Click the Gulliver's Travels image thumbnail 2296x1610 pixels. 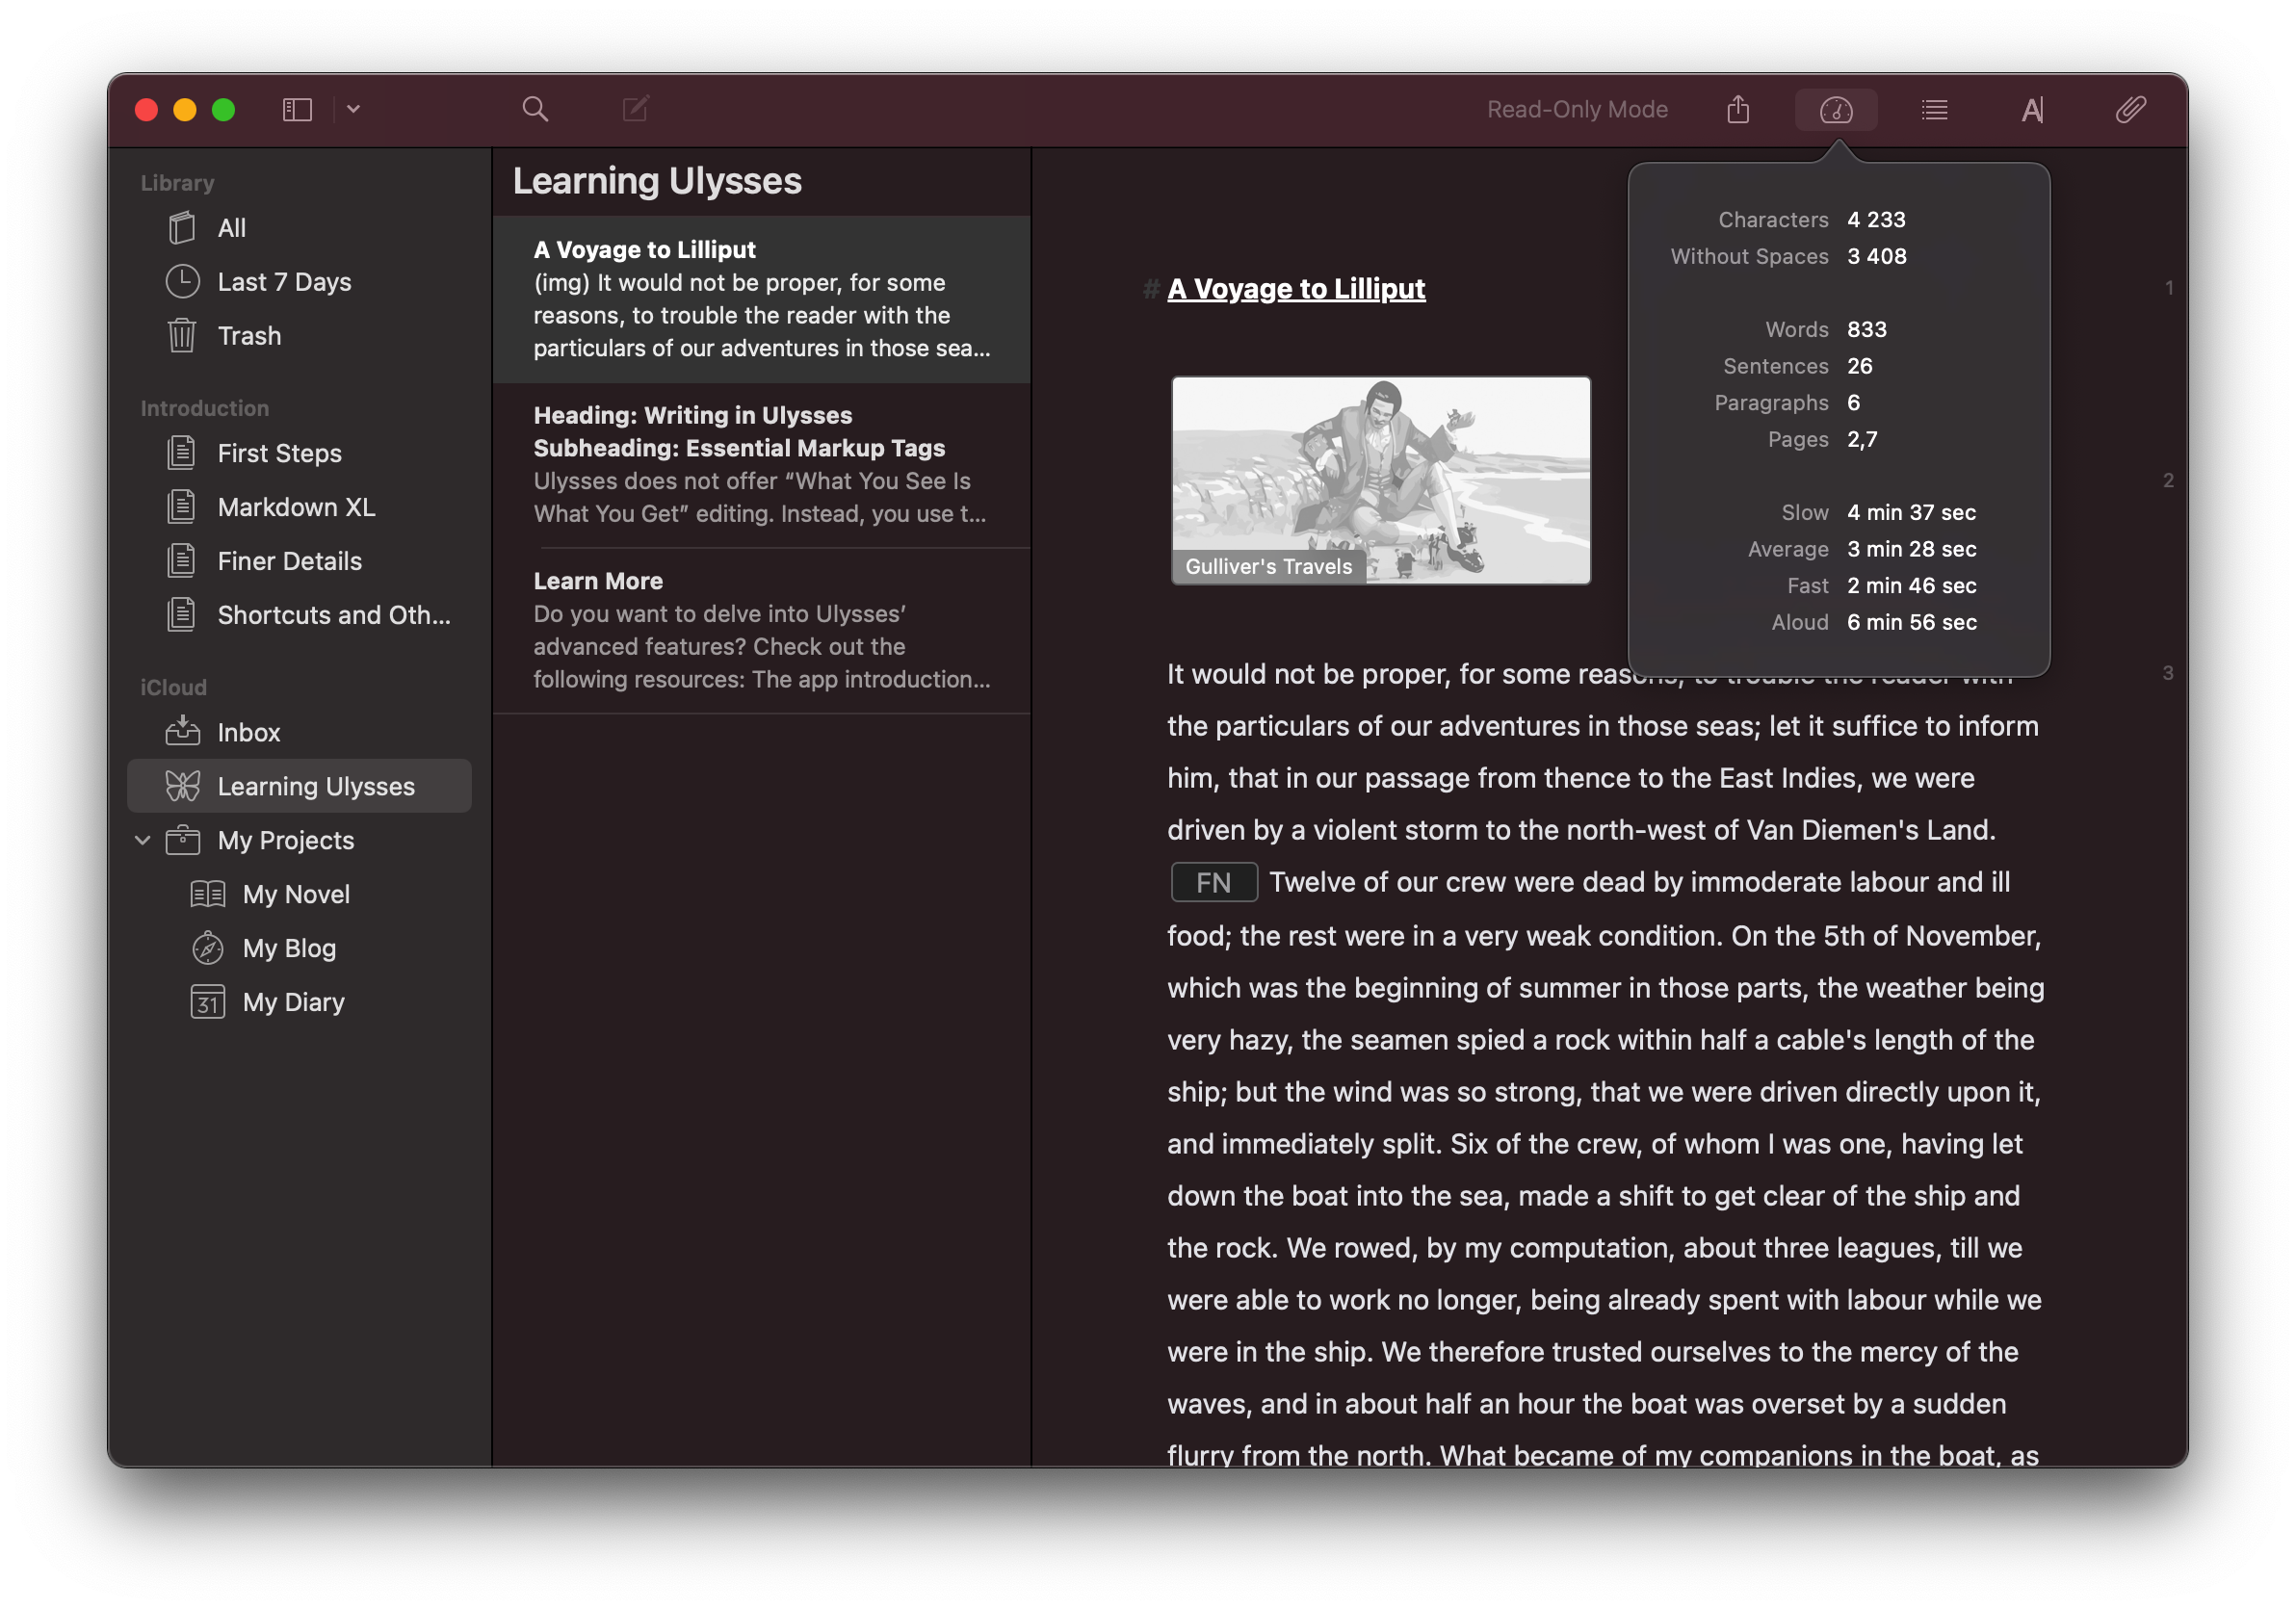click(x=1380, y=480)
